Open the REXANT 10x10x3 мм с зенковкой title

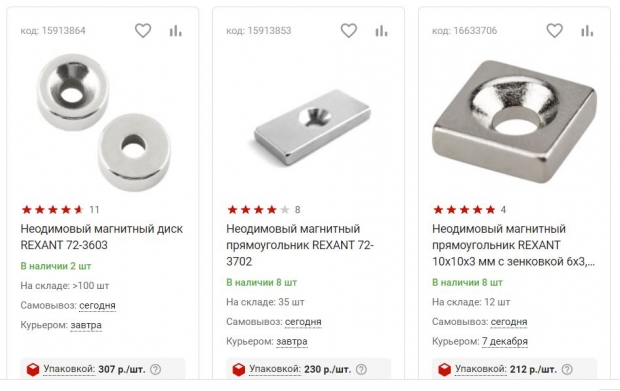tap(513, 245)
